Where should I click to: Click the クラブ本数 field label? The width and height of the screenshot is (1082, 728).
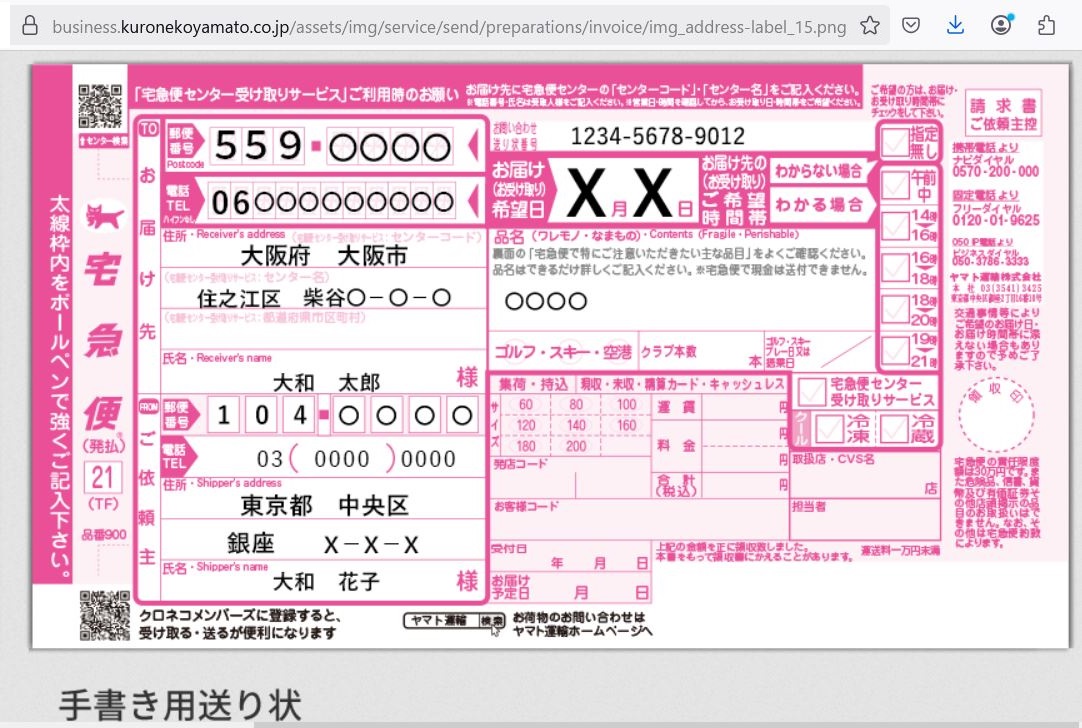pos(669,352)
